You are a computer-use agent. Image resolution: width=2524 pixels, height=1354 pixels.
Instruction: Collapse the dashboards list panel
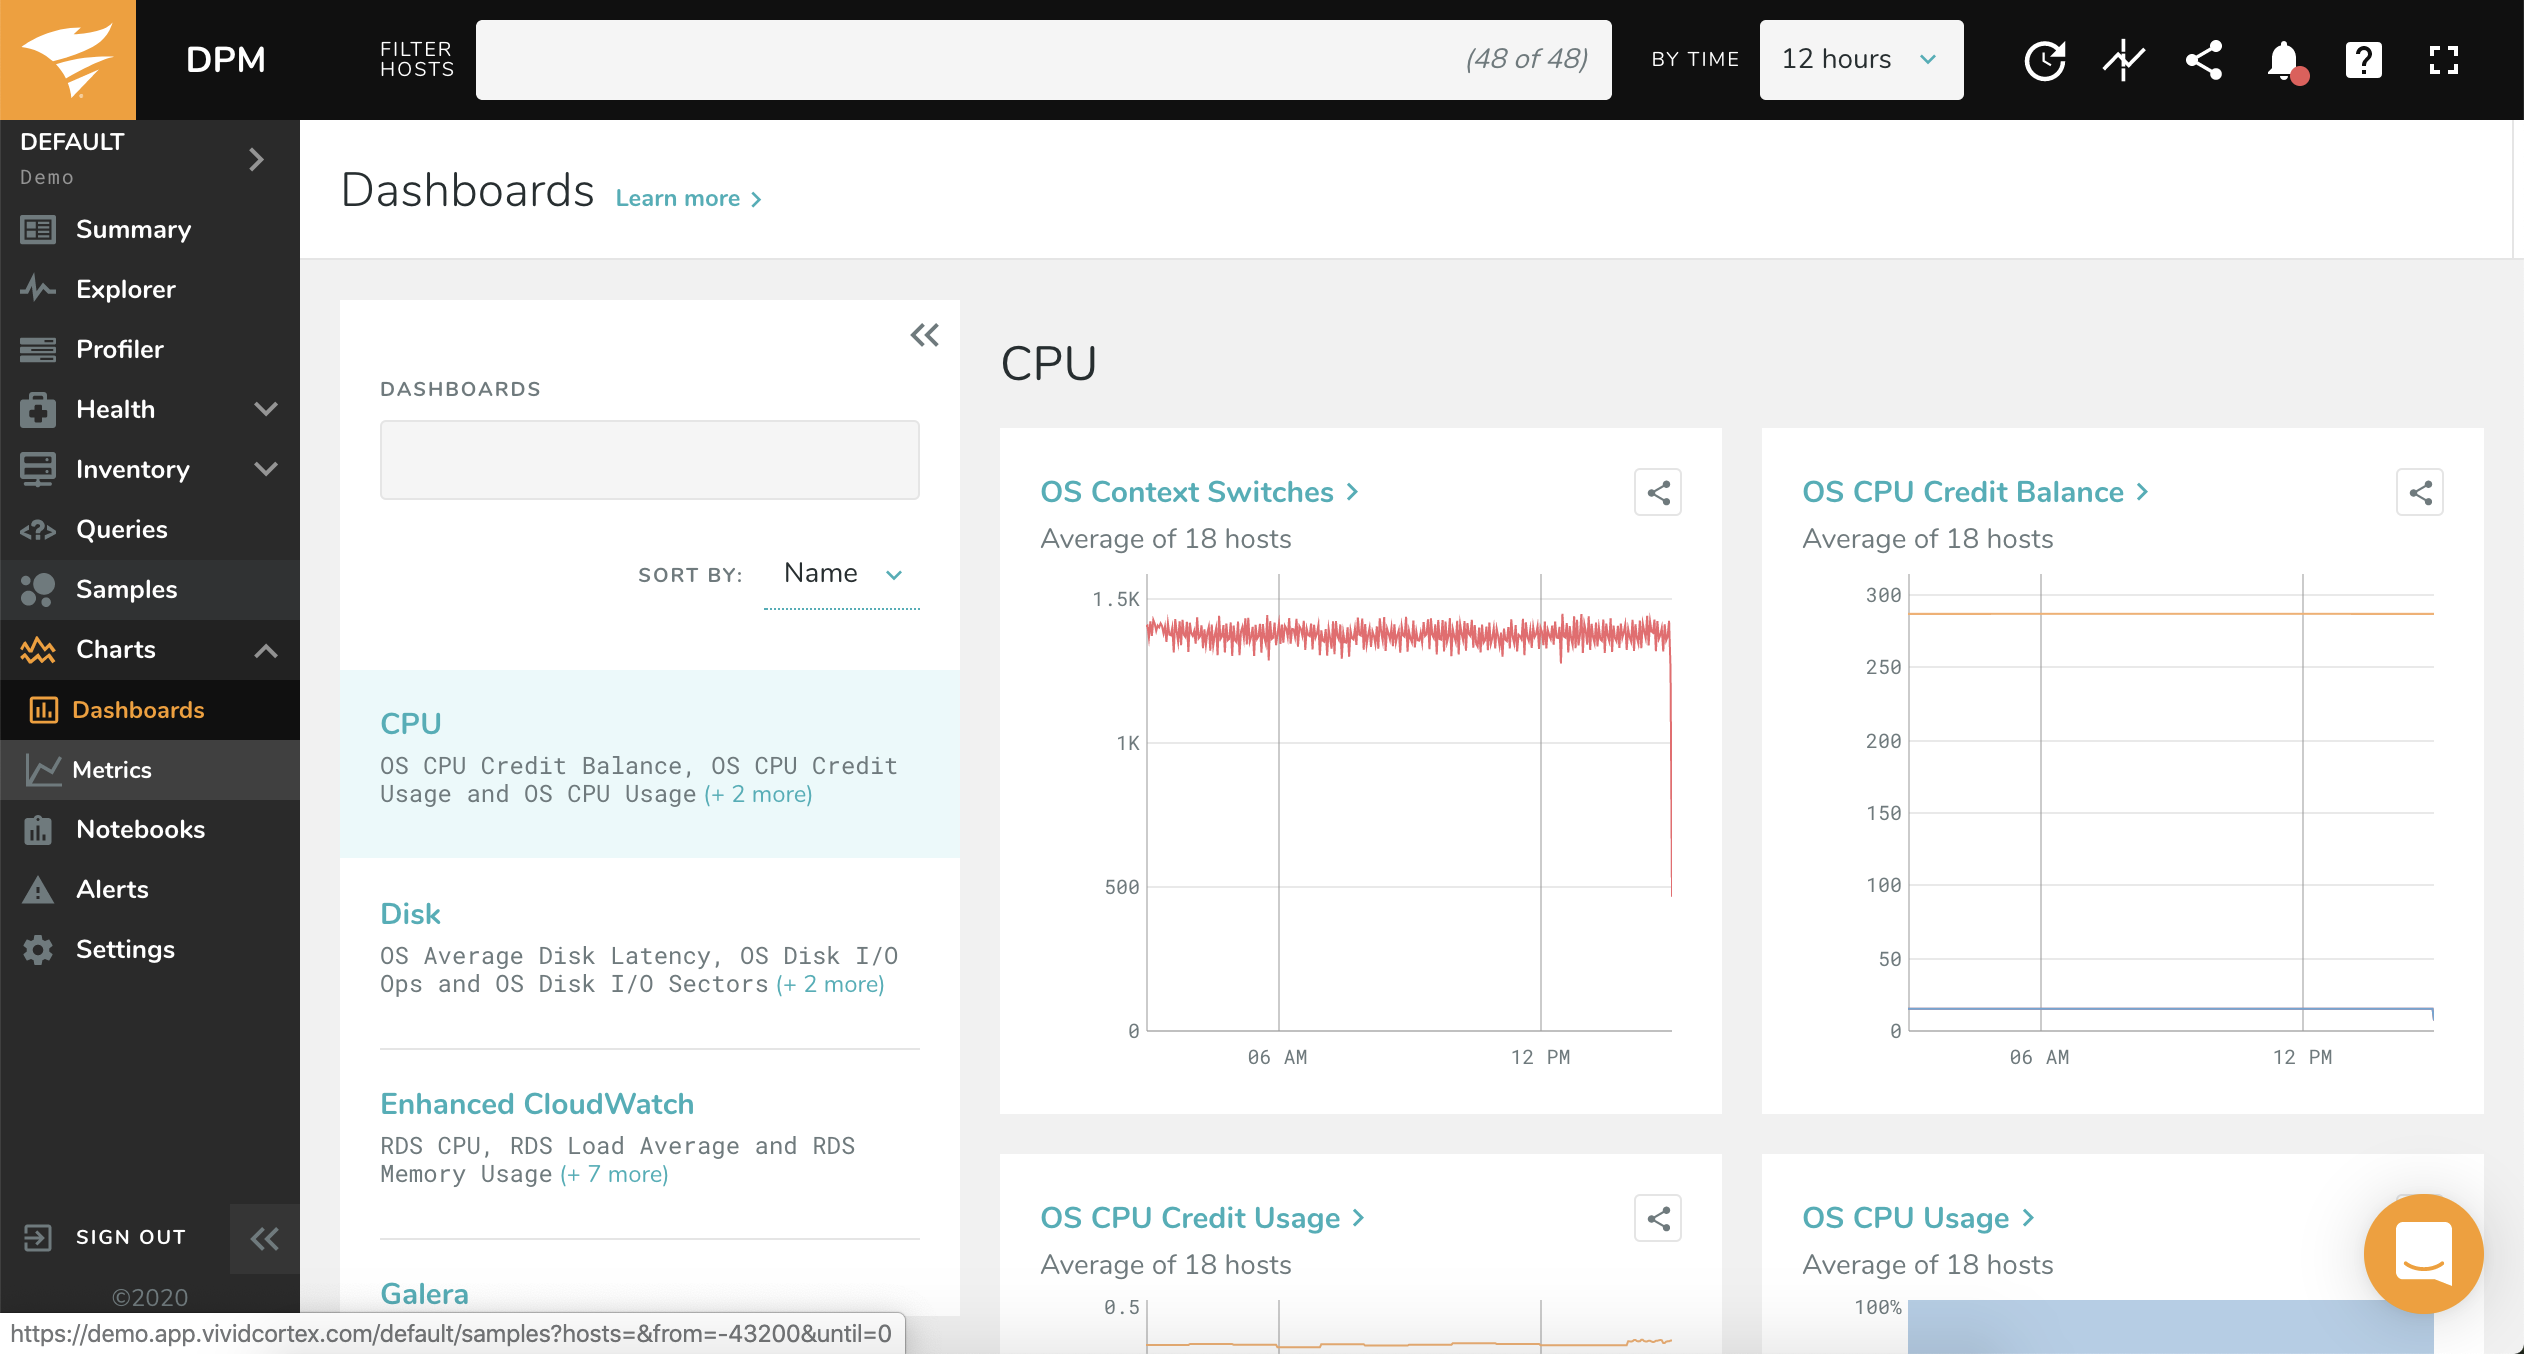pyautogui.click(x=924, y=335)
